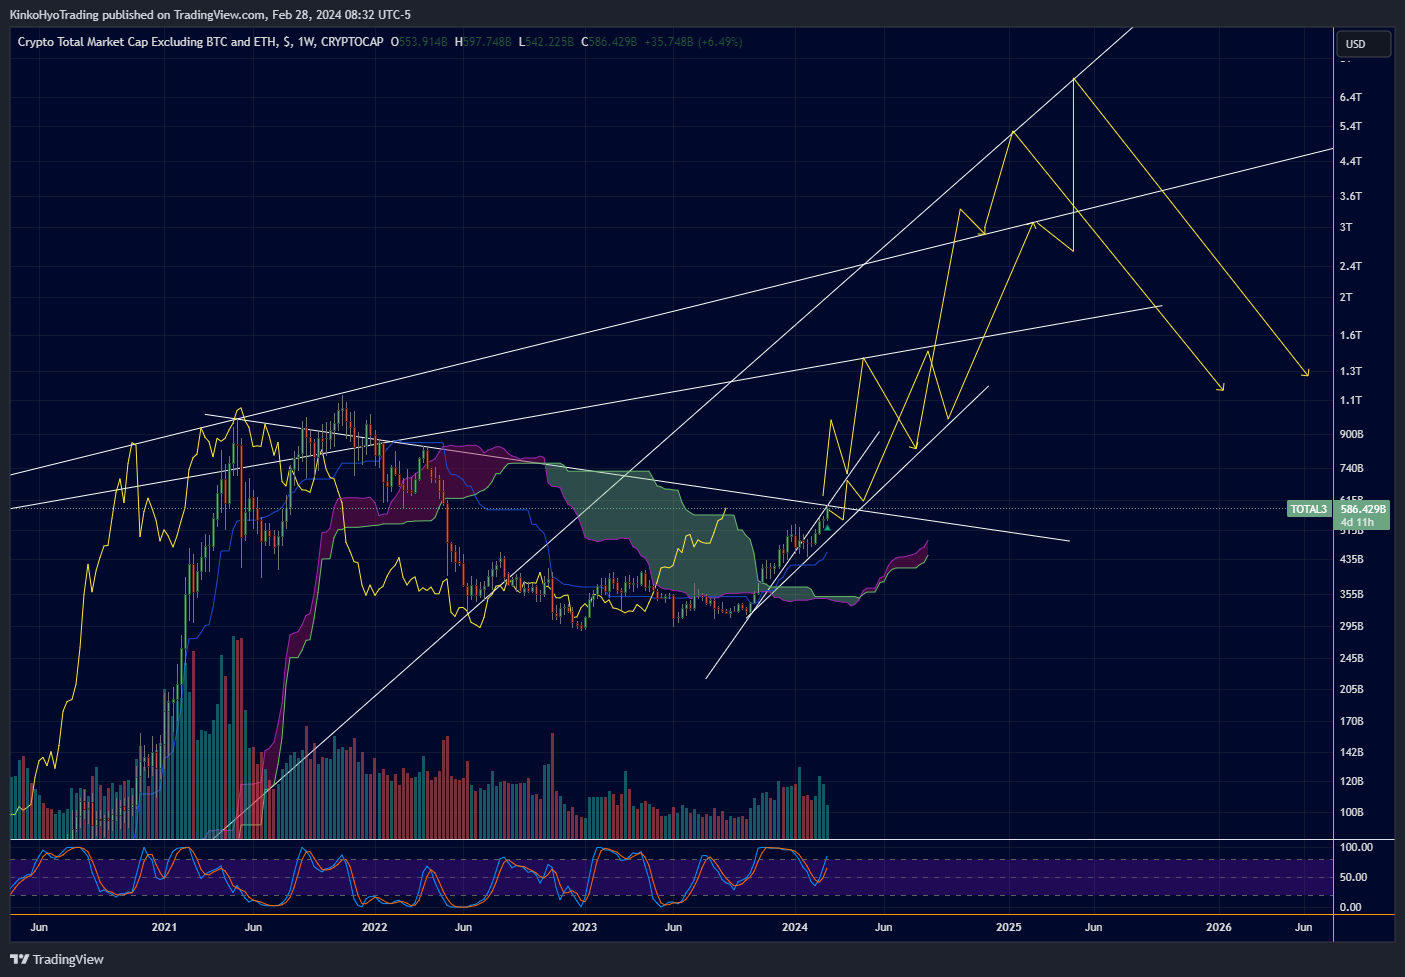Click the open value O553.914B
Screen dimensions: 1405x977
point(419,42)
